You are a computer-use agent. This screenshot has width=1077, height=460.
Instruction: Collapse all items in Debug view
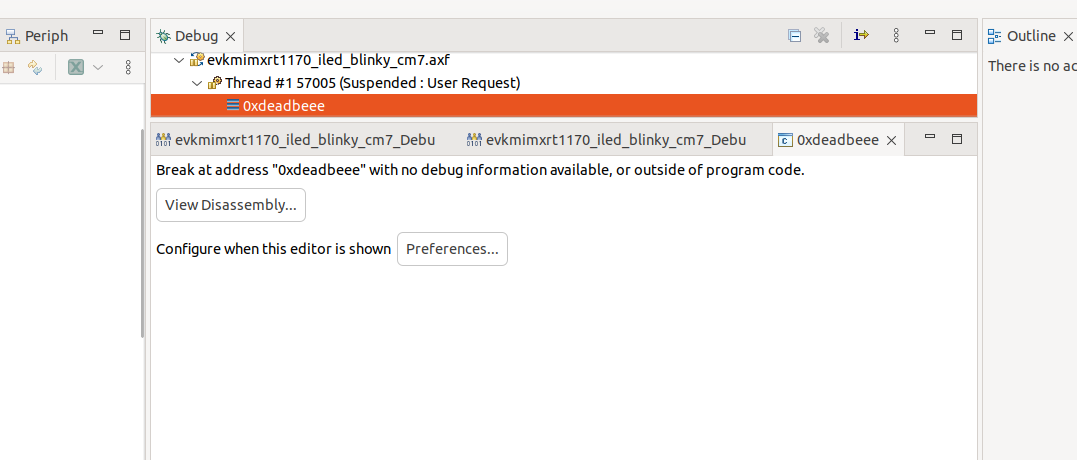tap(795, 36)
